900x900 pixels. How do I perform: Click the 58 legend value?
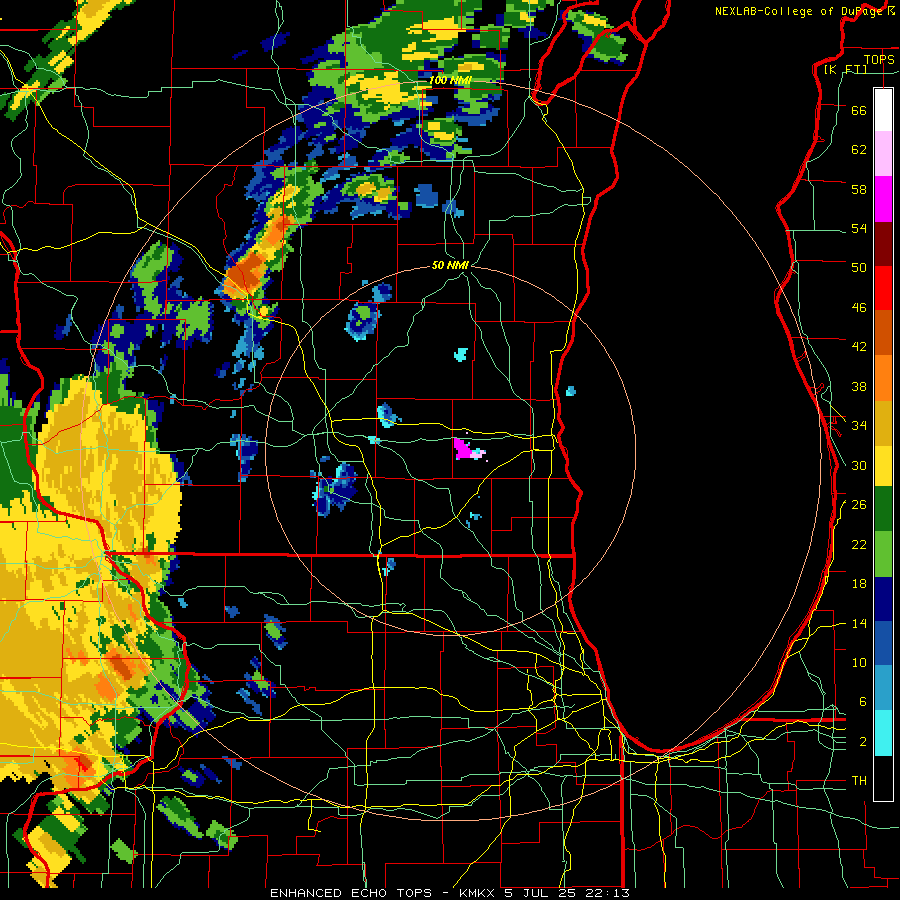[x=859, y=189]
